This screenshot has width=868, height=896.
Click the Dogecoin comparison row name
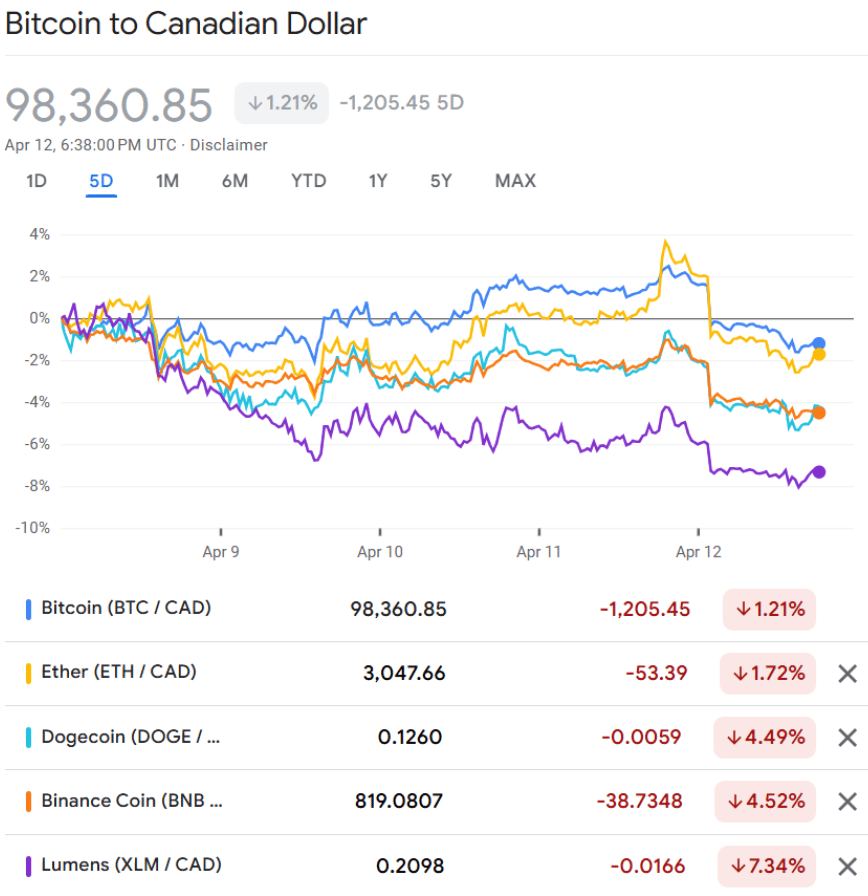tap(130, 737)
